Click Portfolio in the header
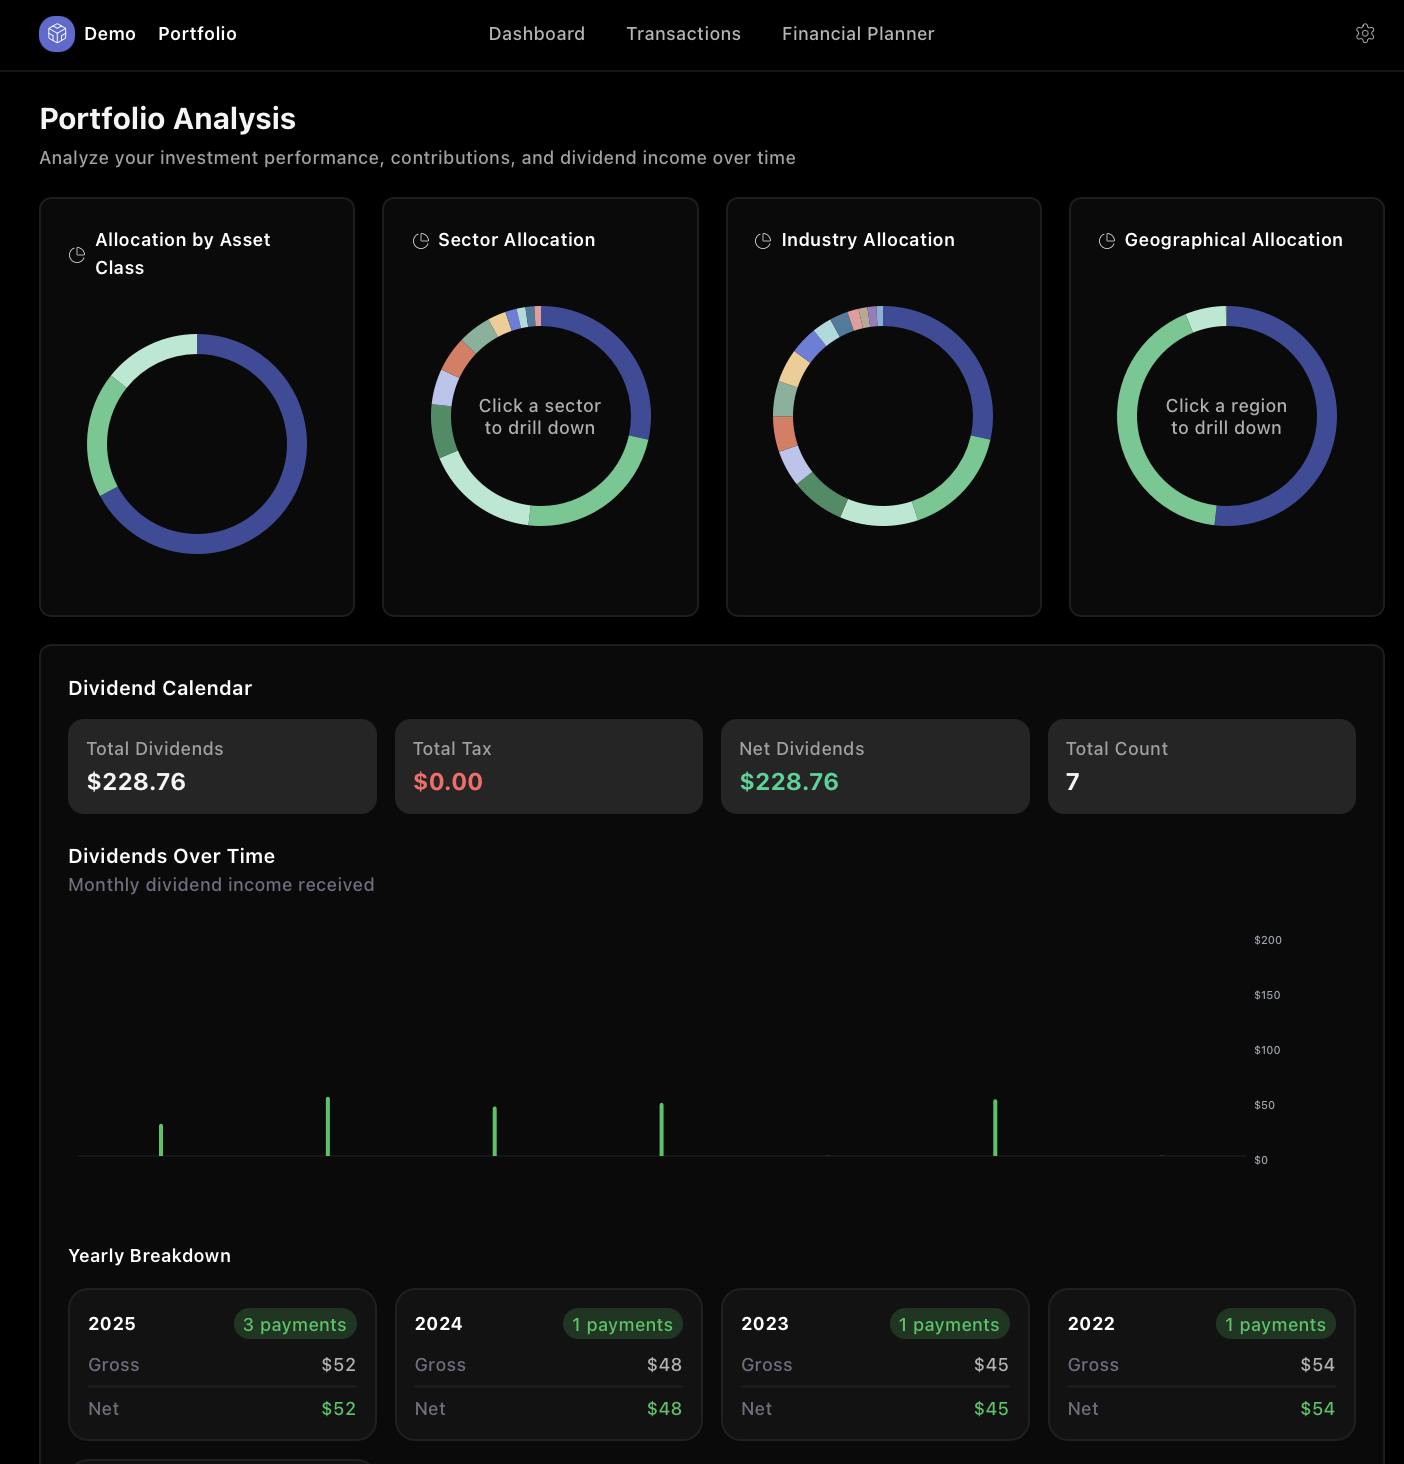The height and width of the screenshot is (1464, 1404). 197,33
